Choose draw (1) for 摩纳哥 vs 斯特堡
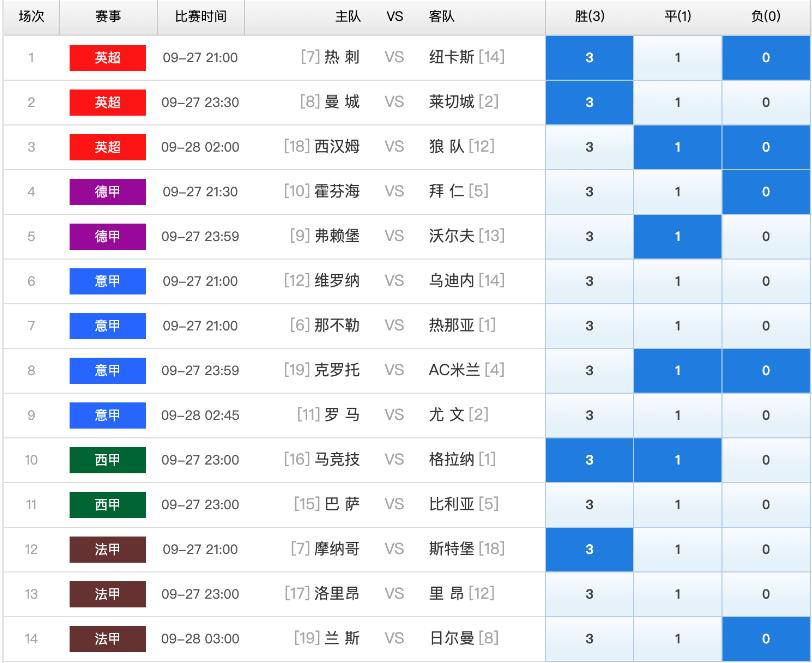812x663 pixels. click(677, 550)
